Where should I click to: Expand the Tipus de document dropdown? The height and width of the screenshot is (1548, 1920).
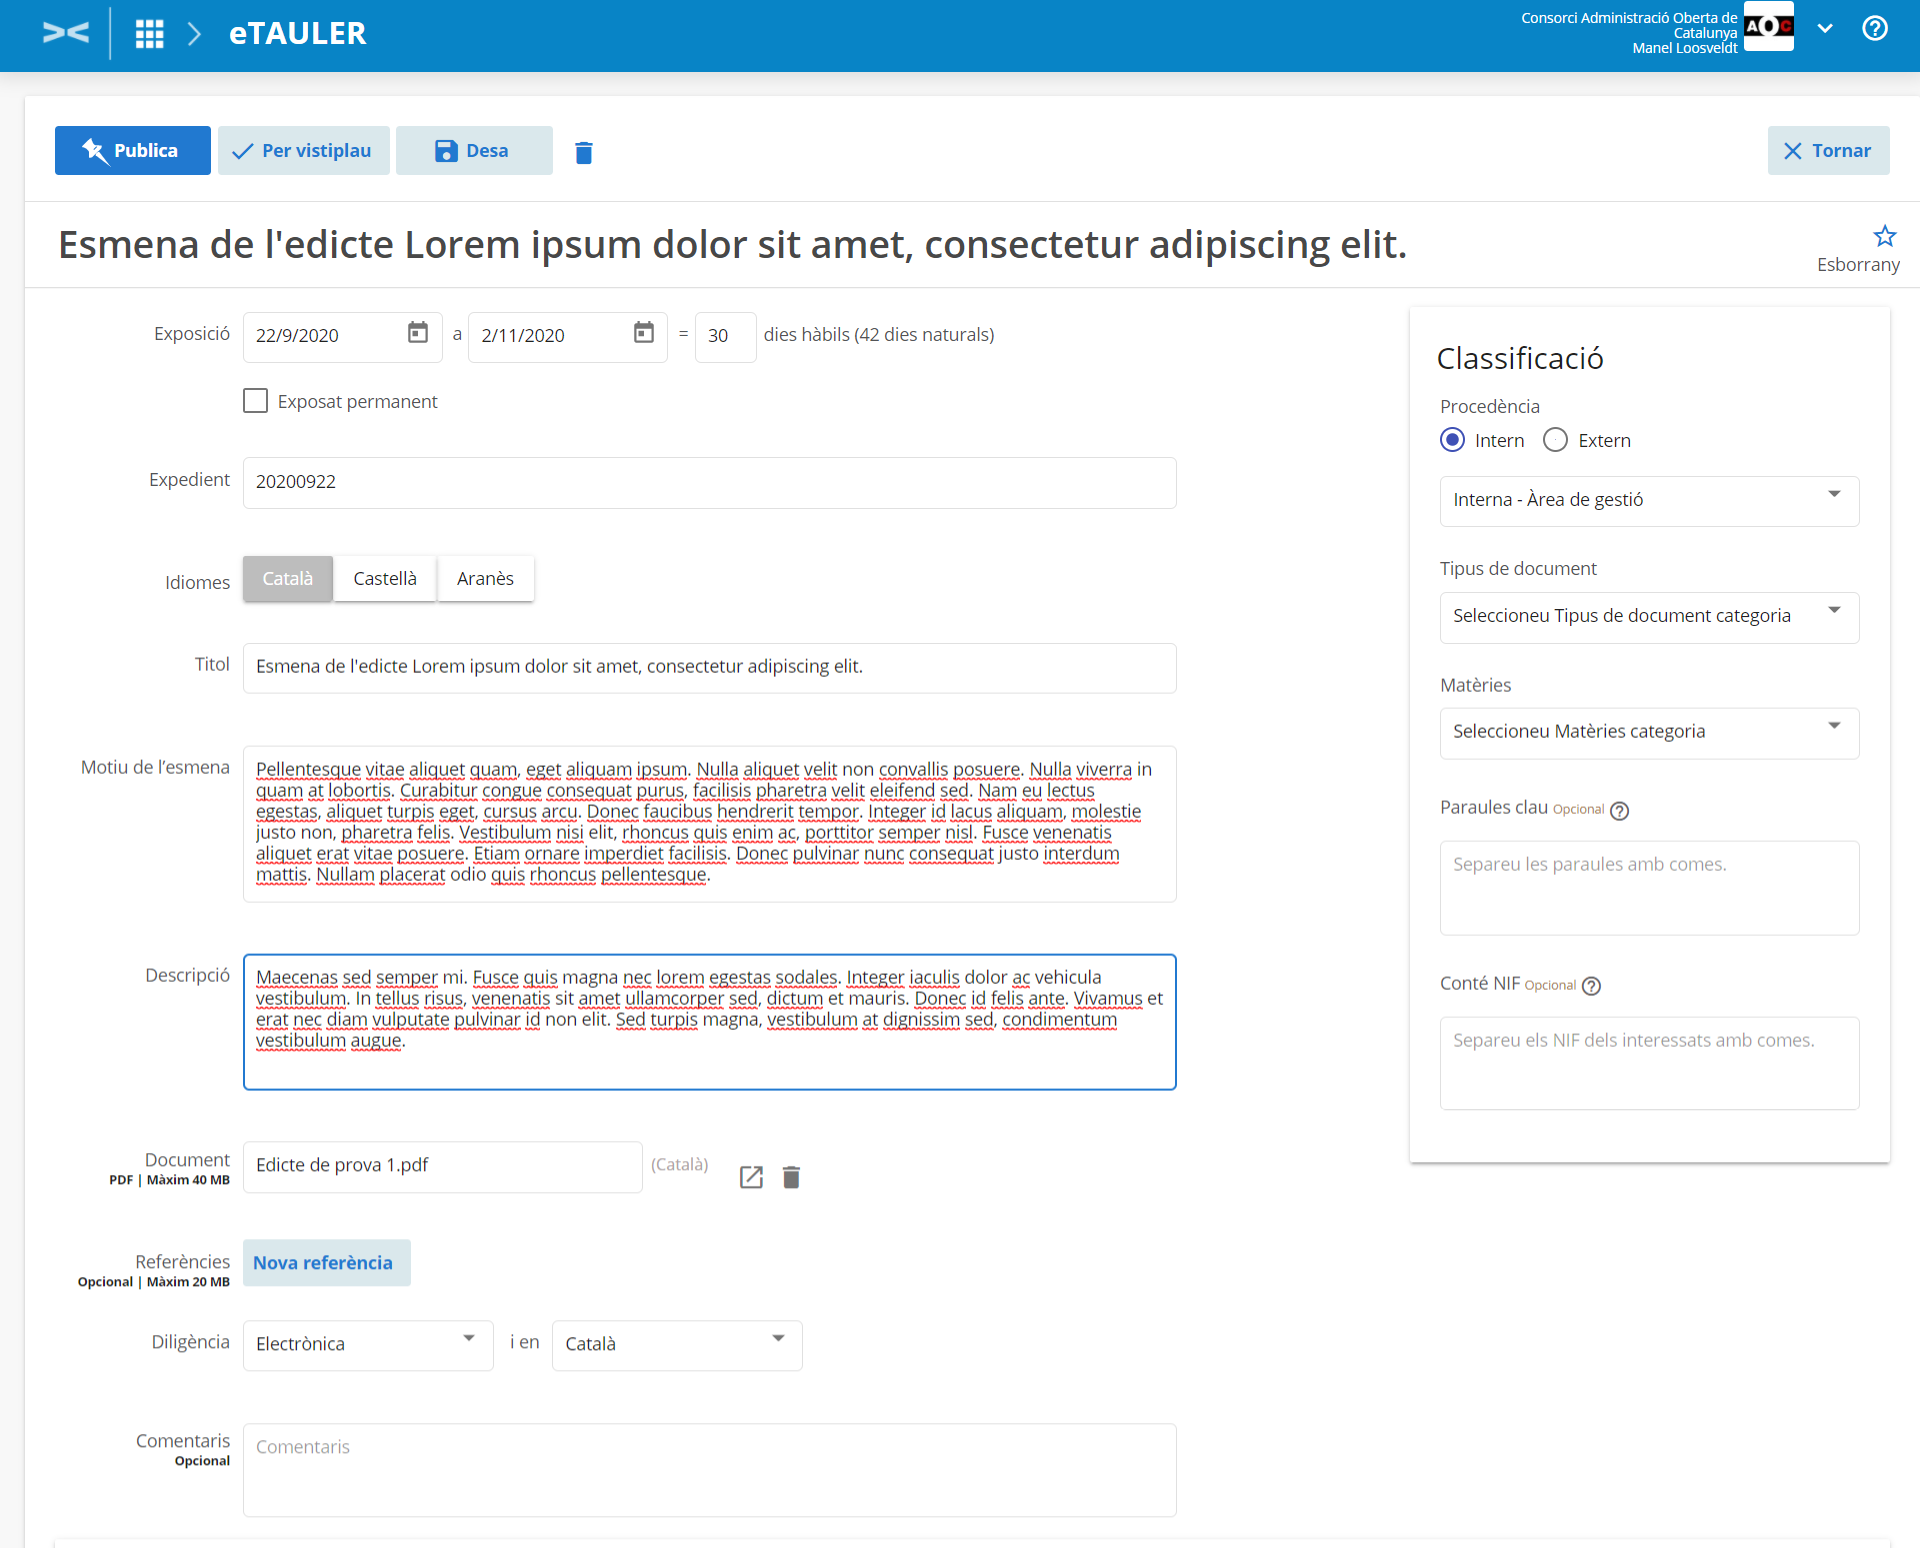[1648, 616]
